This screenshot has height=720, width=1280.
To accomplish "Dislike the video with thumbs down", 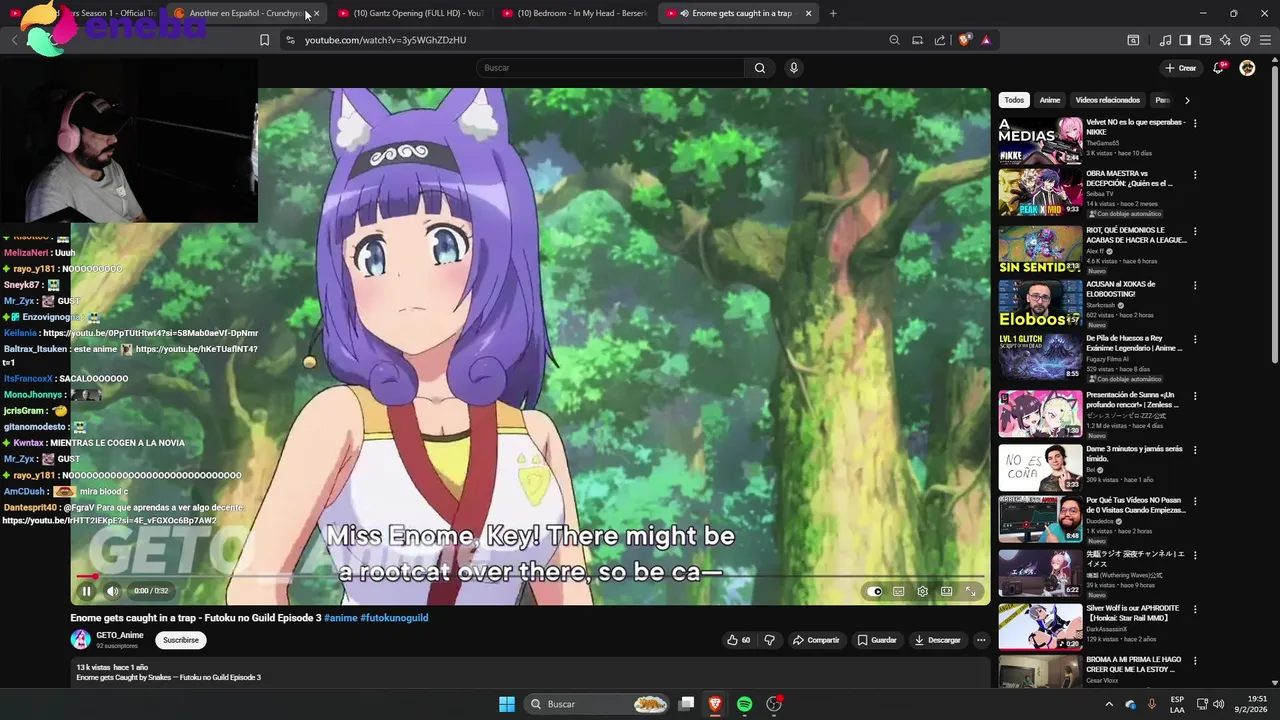I will click(x=769, y=640).
